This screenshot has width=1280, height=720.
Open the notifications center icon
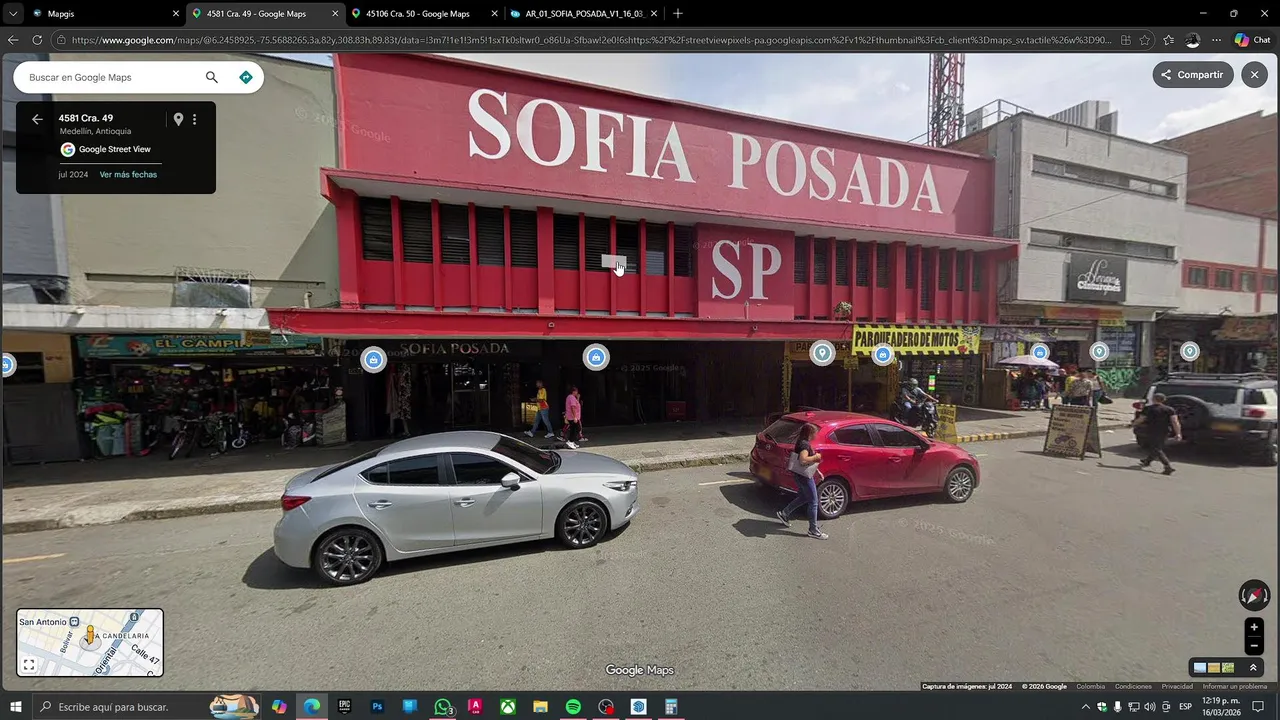(x=1258, y=707)
